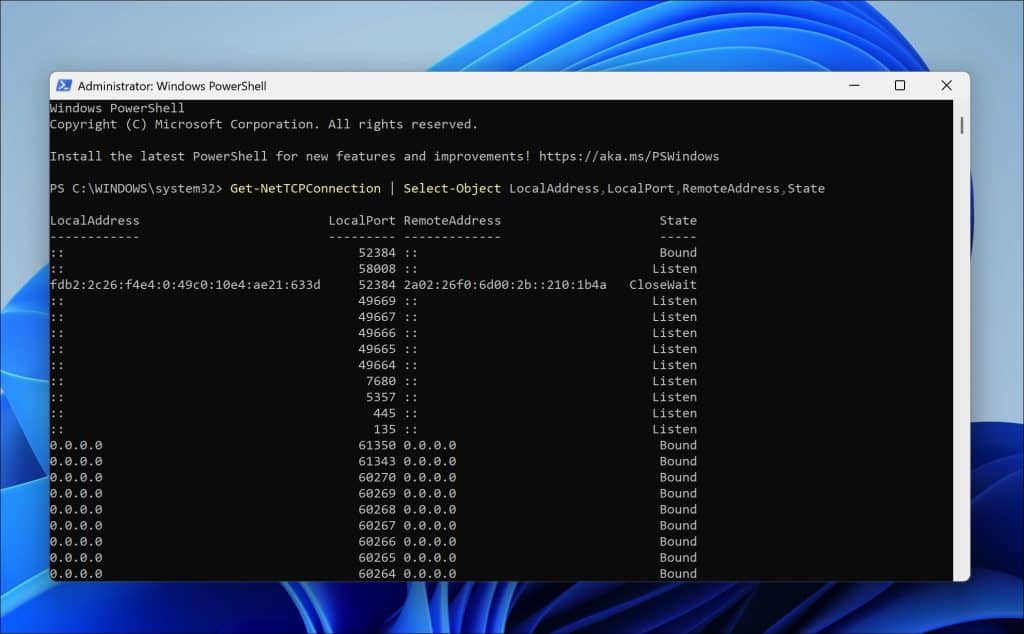1024x634 pixels.
Task: Click the CloseWait state entry
Action: [663, 285]
